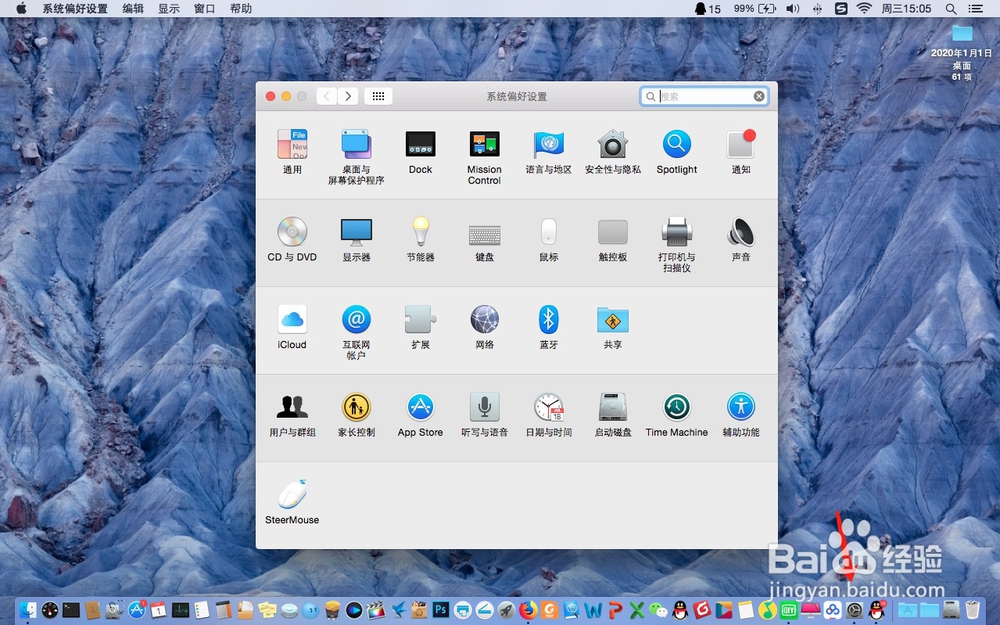The image size is (1000, 625).
Task: Open 辅助功能 (Accessibility) preferences
Action: [740, 415]
